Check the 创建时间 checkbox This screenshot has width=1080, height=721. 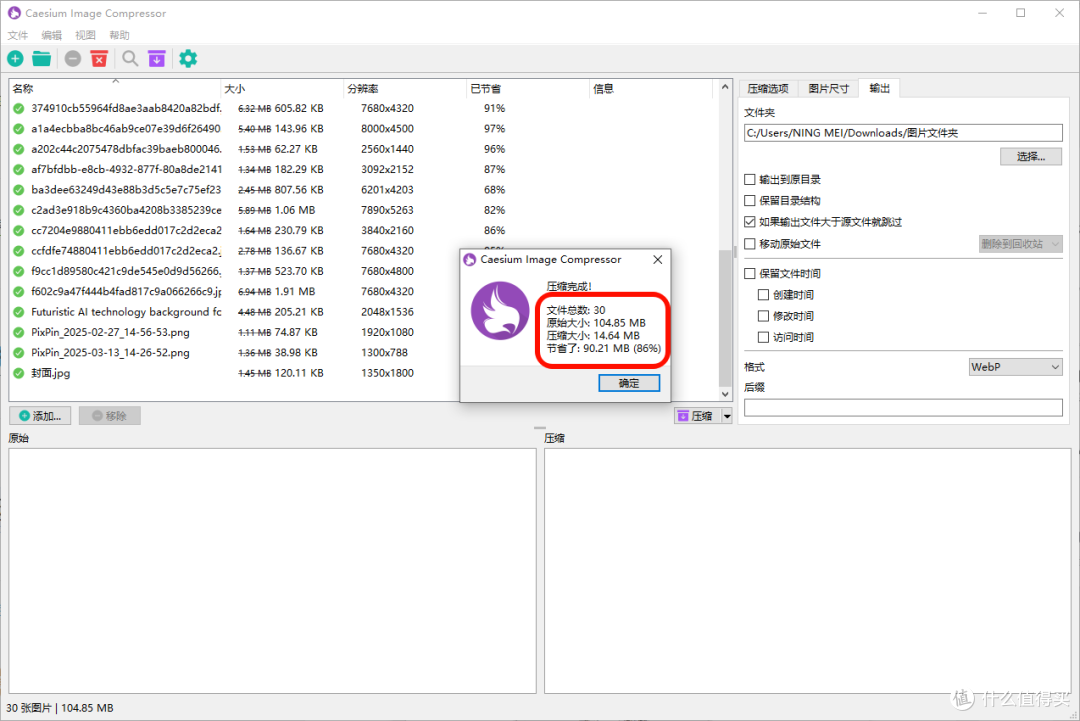click(x=763, y=295)
